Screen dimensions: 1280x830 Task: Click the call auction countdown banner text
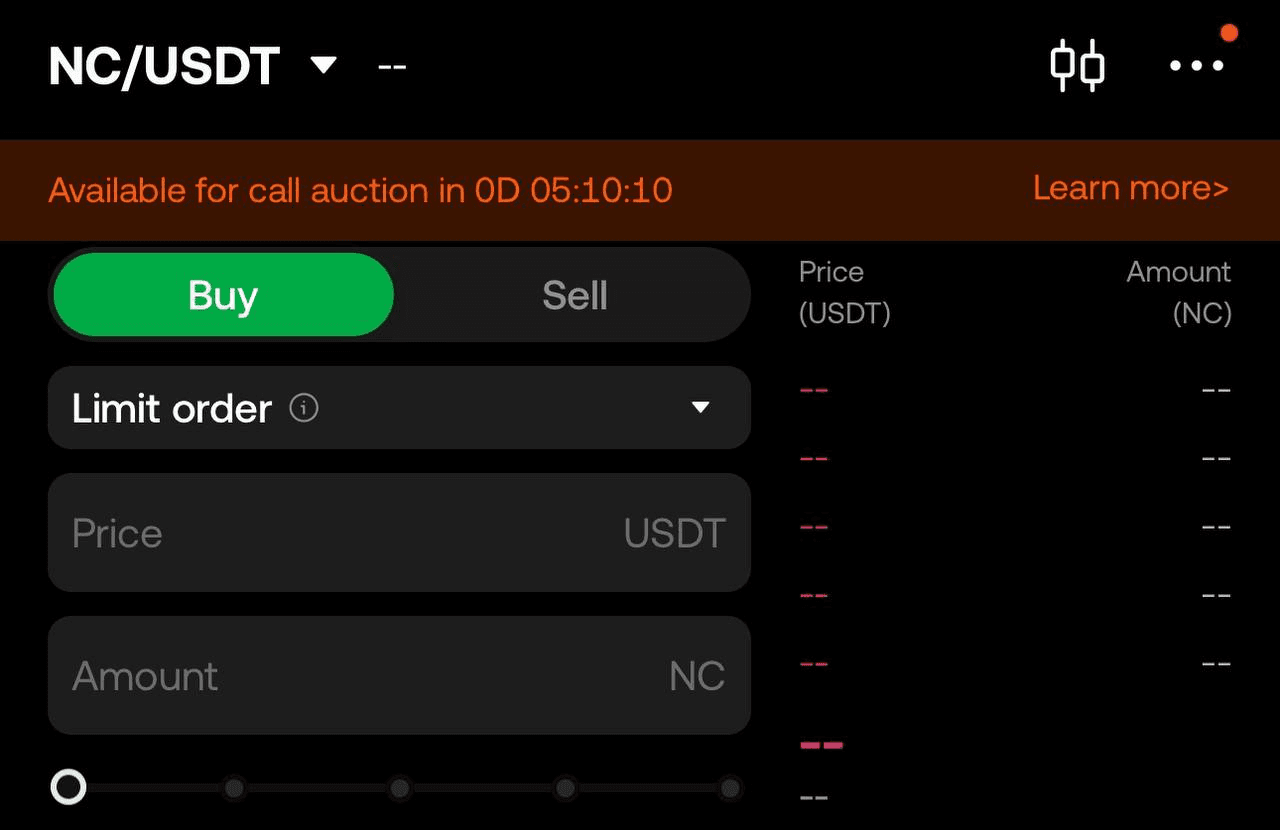(x=360, y=190)
